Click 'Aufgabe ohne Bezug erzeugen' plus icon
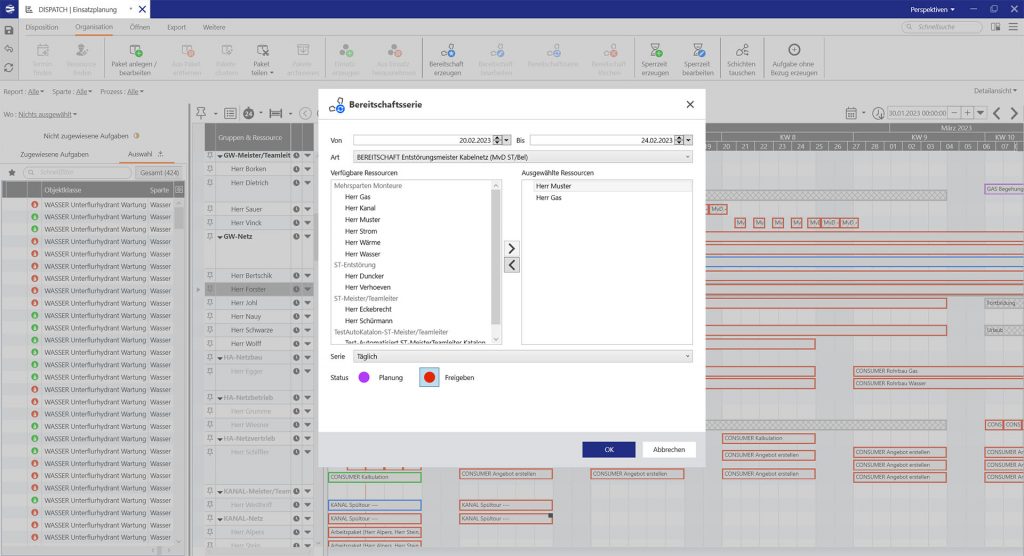The width and height of the screenshot is (1024, 556). 794,50
